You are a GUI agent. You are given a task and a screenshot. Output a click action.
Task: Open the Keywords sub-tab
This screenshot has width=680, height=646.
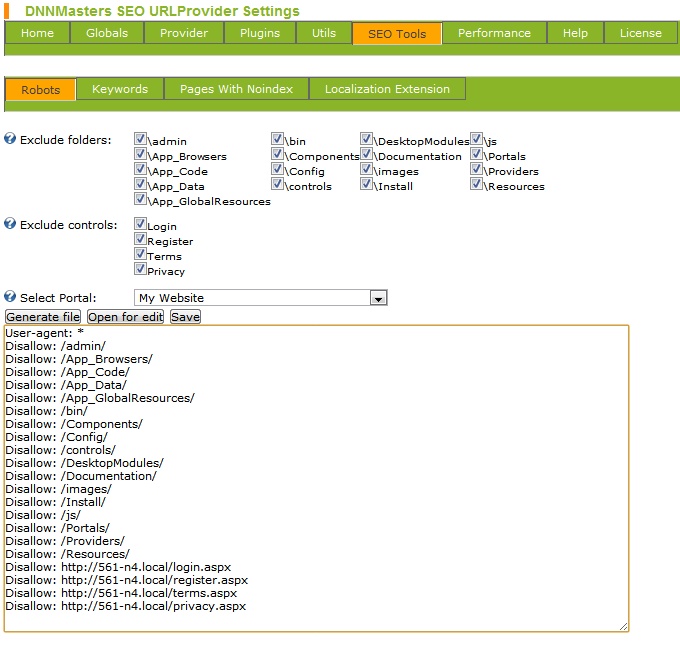pos(120,89)
